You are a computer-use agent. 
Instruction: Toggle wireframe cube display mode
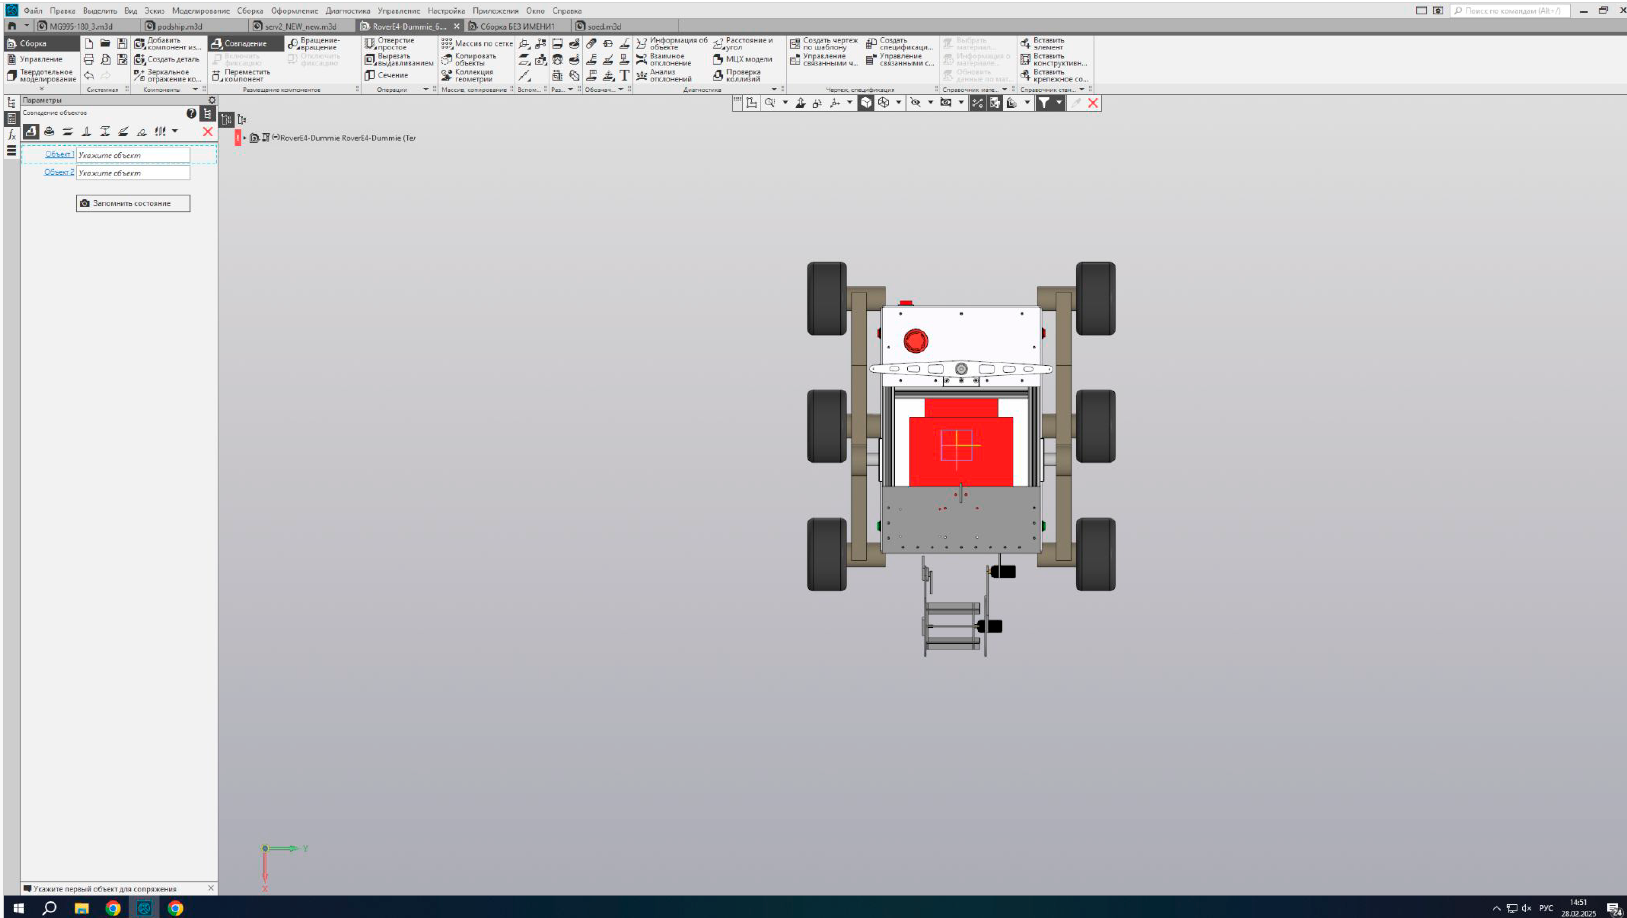pos(883,103)
